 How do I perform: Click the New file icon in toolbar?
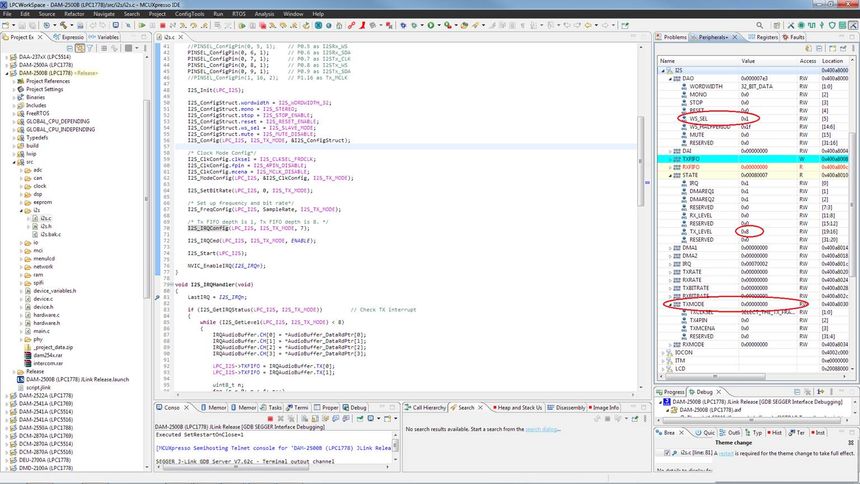(6, 25)
